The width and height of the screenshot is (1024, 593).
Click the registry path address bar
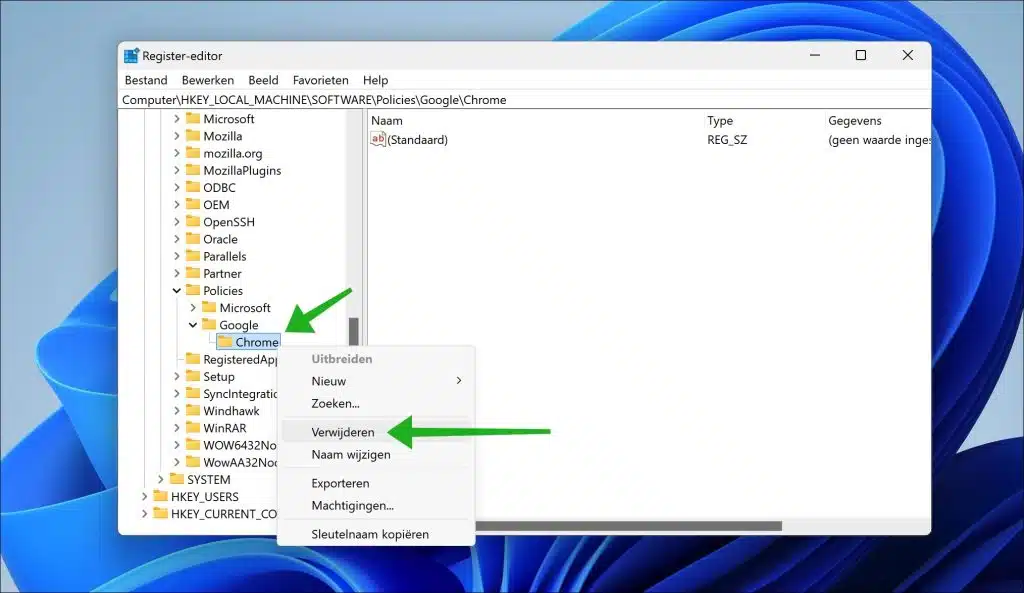pyautogui.click(x=525, y=100)
